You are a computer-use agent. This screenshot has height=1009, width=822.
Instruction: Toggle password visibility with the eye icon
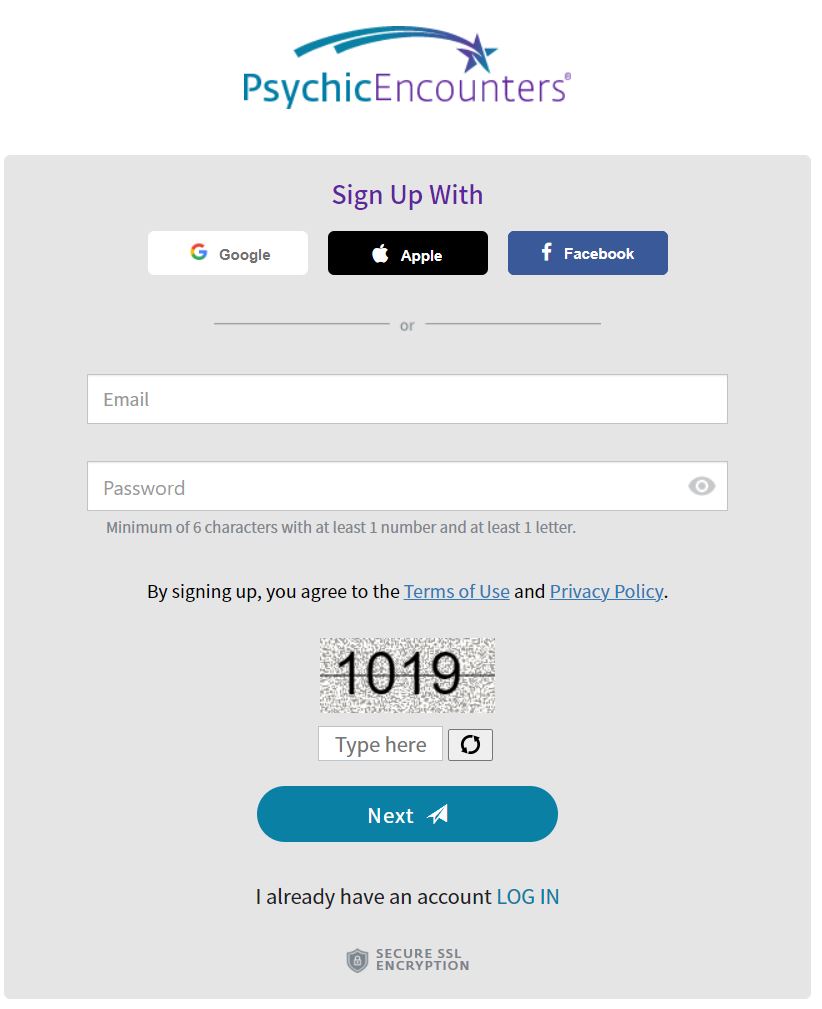coord(701,486)
